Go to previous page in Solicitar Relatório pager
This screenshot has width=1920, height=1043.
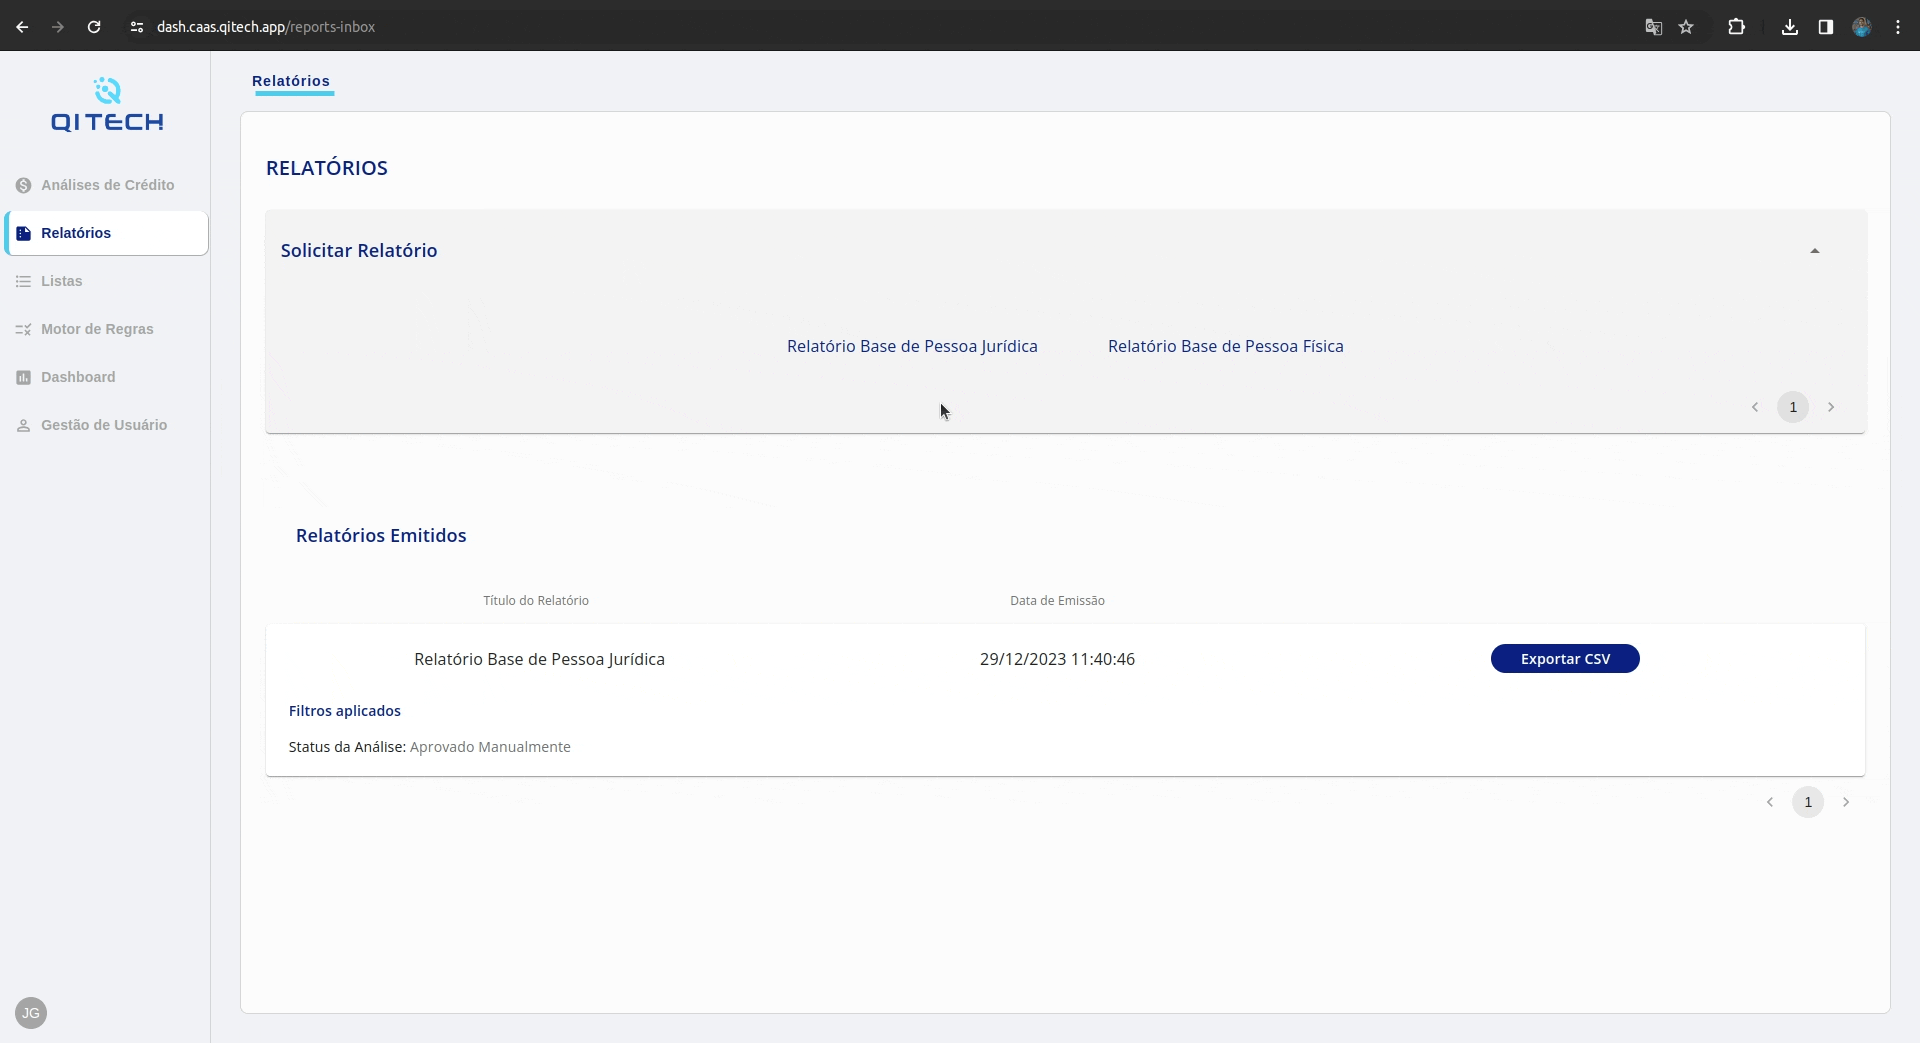tap(1755, 407)
